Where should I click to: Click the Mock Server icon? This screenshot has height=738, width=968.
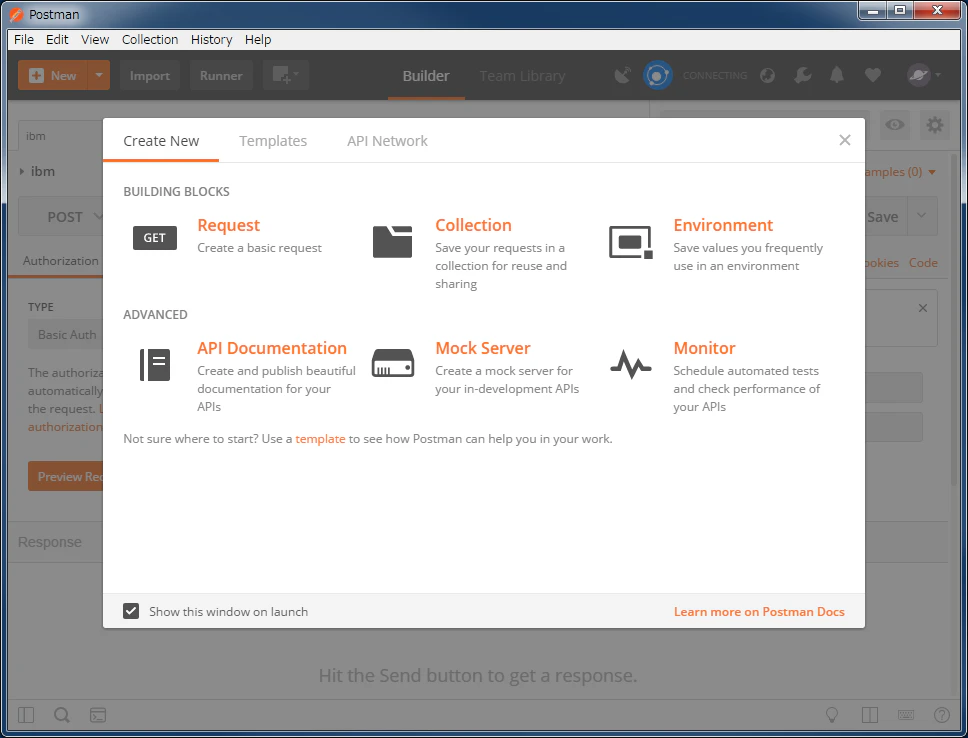(392, 363)
